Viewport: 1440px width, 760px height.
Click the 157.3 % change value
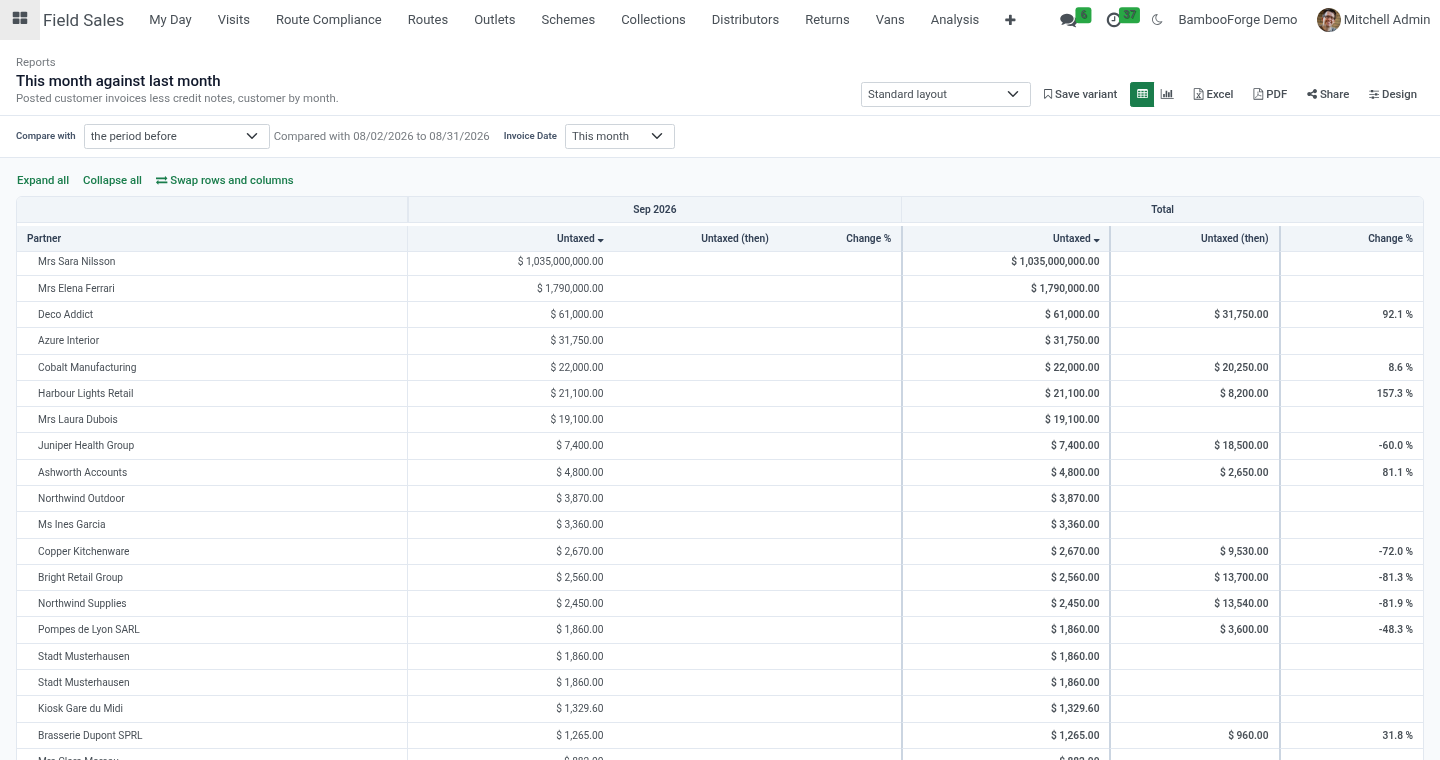(x=1395, y=393)
